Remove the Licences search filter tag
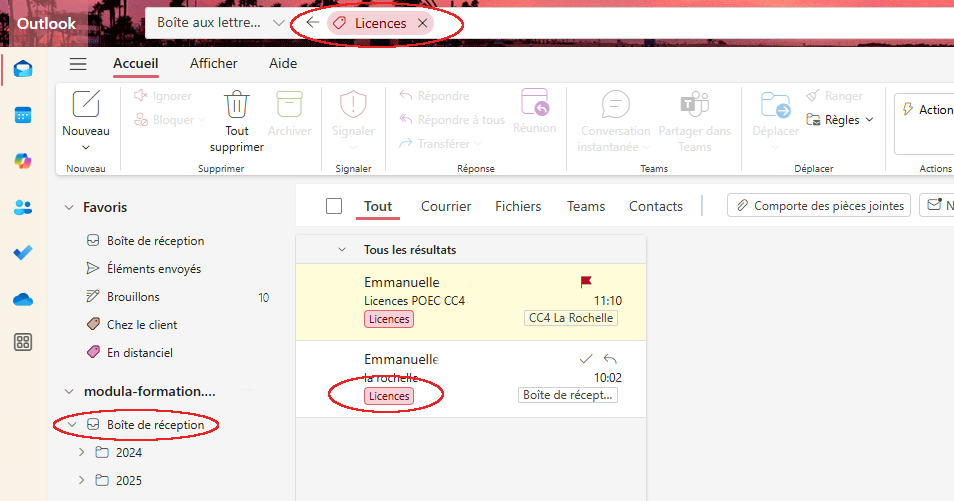This screenshot has height=501, width=954. click(423, 23)
